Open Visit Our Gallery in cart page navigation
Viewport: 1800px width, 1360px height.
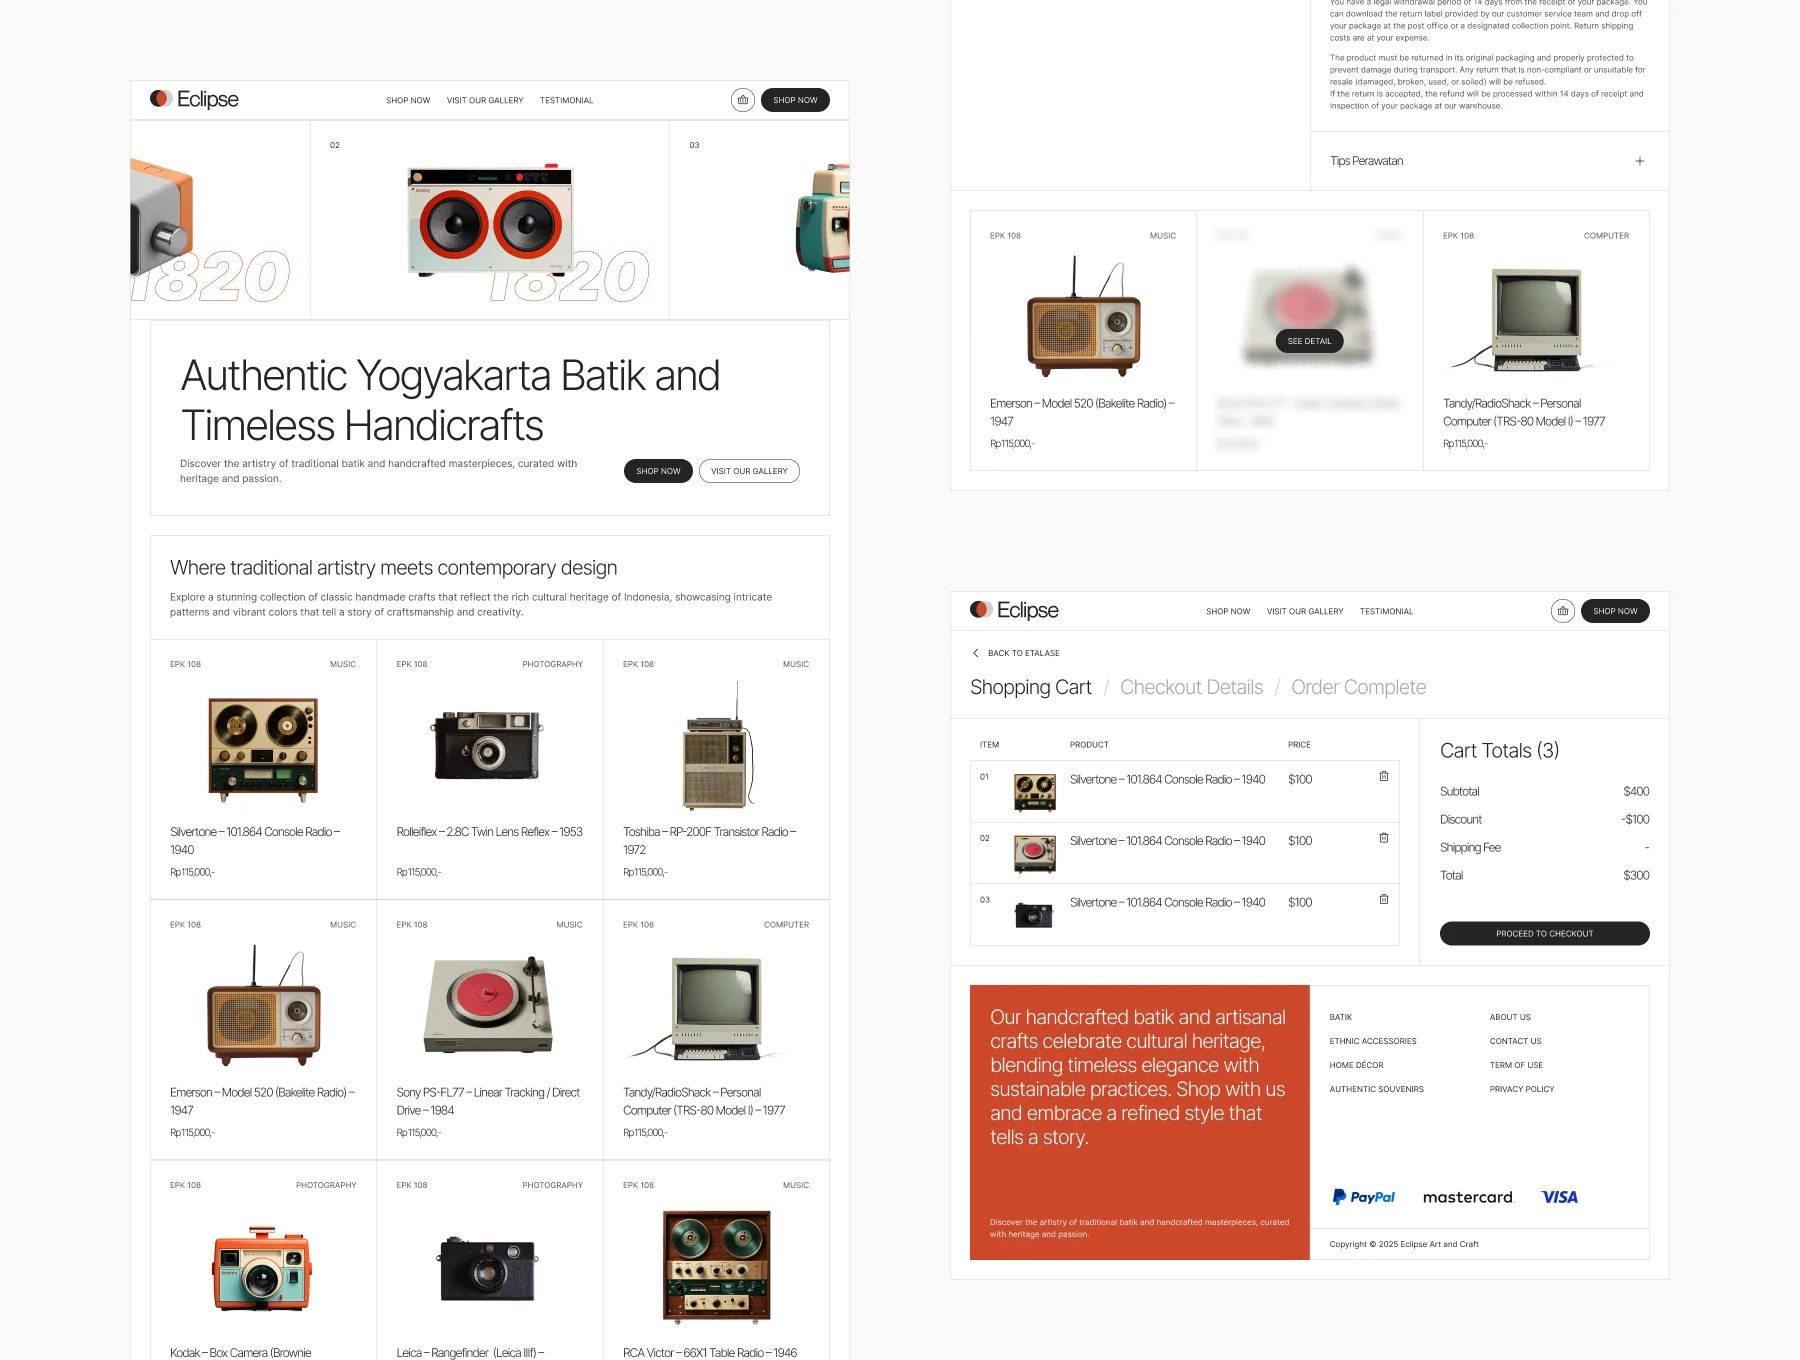pos(1305,611)
